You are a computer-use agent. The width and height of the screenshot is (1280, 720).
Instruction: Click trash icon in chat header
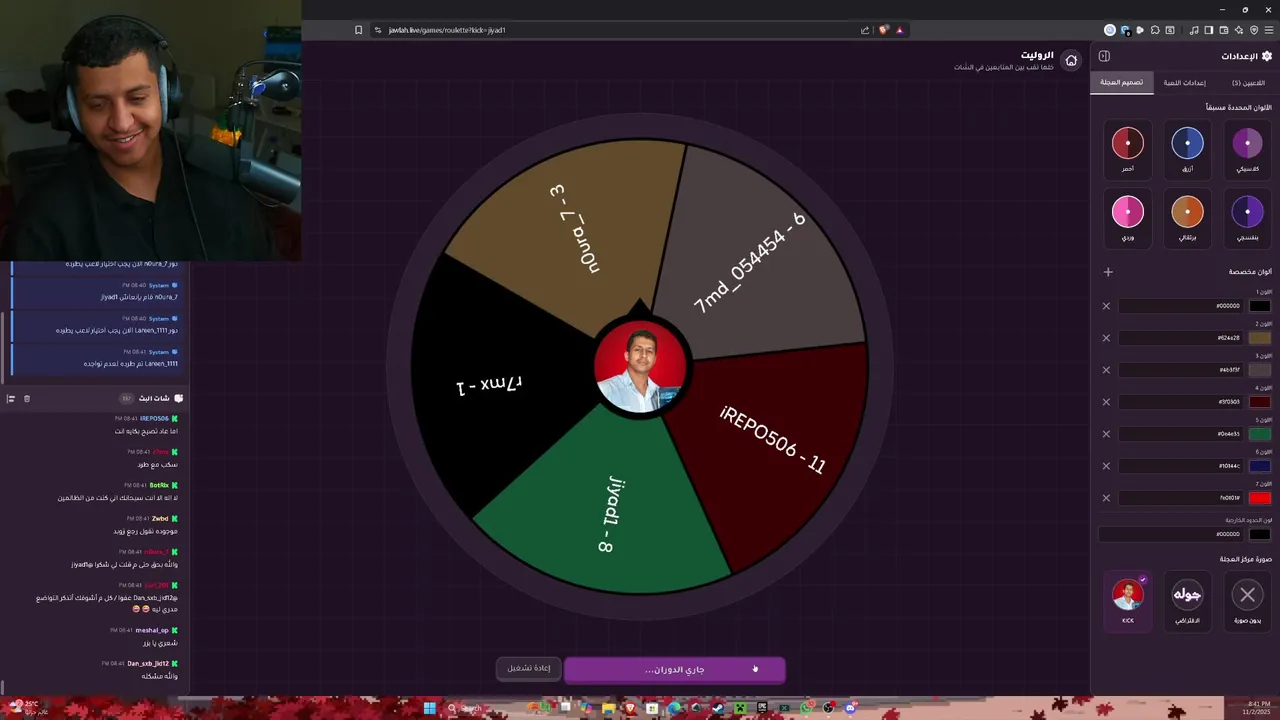click(x=27, y=398)
